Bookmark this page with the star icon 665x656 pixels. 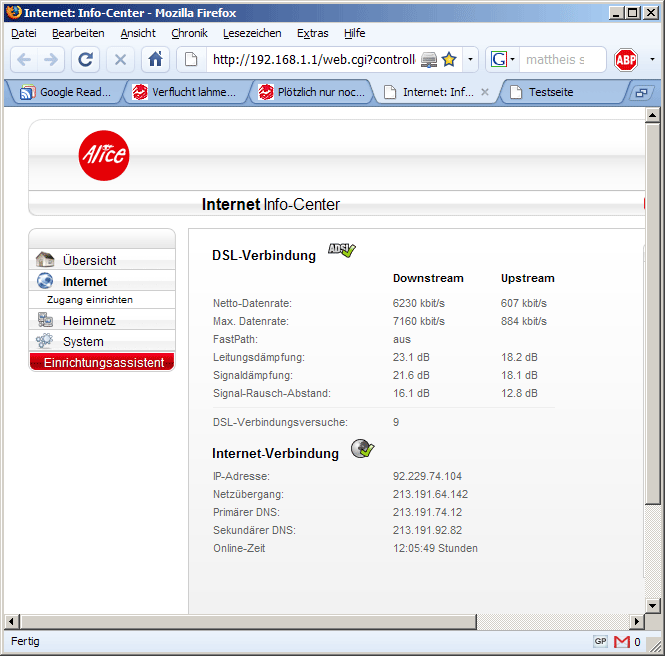(x=449, y=59)
